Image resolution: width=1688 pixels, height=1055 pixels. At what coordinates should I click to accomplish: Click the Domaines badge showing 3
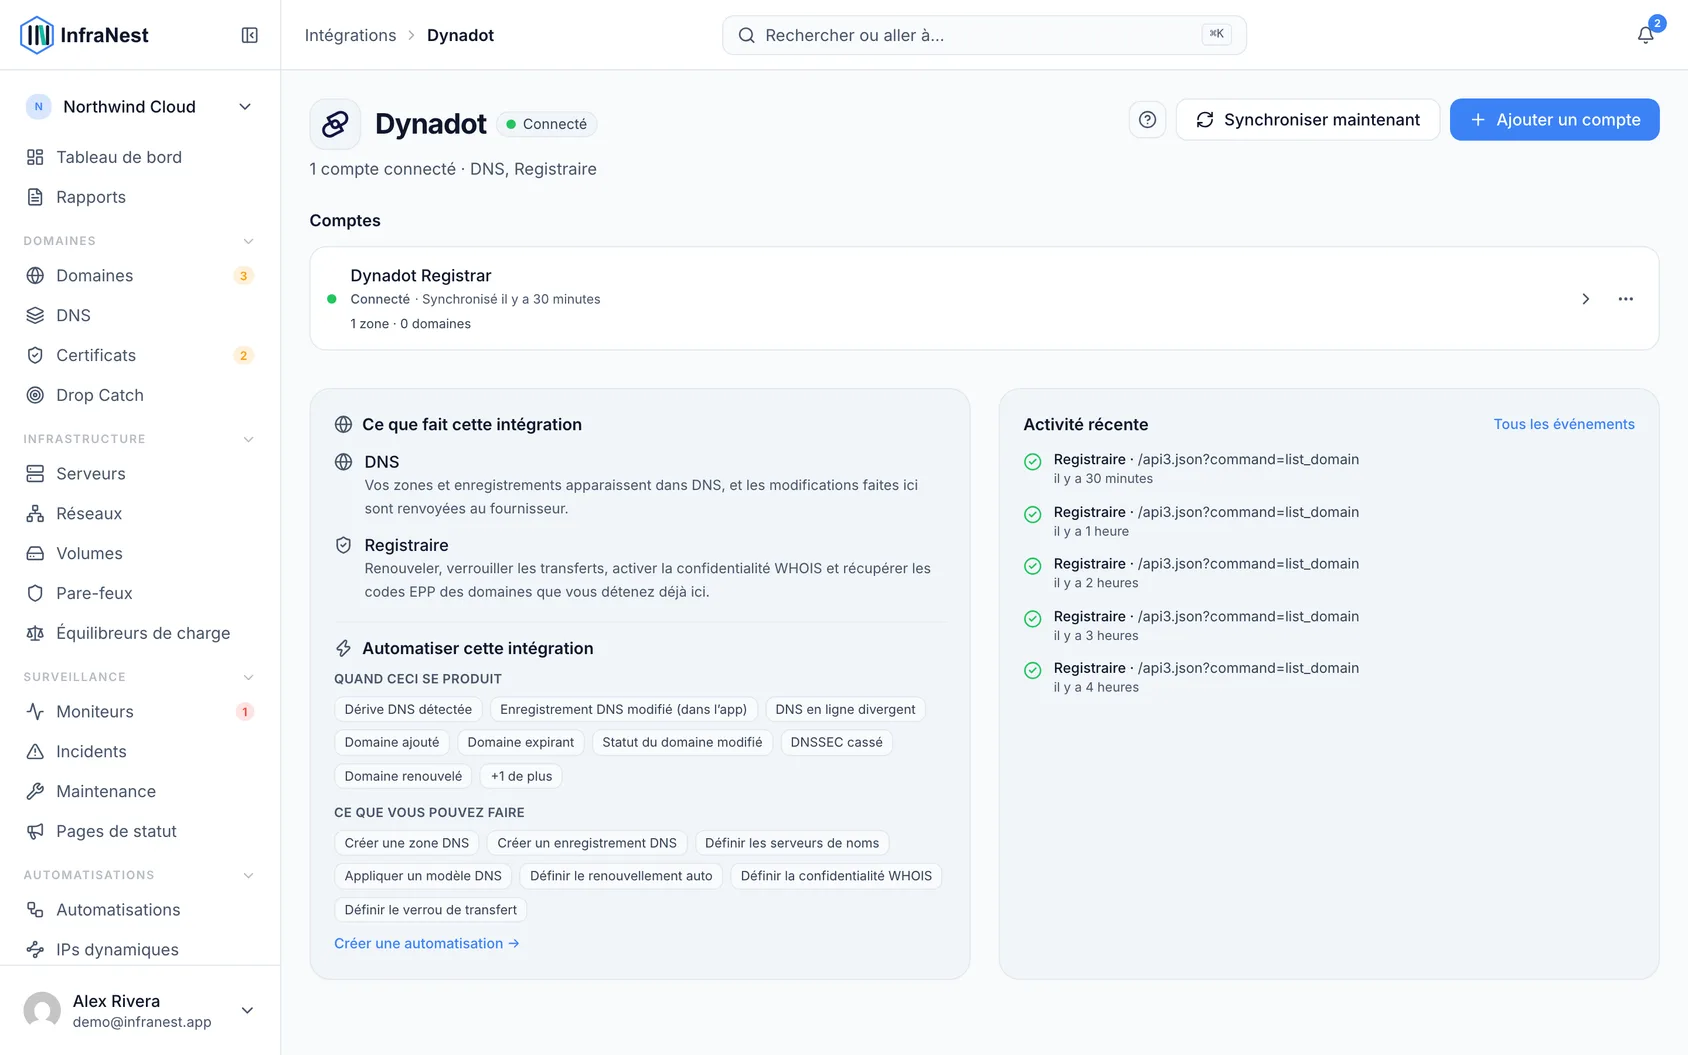(x=243, y=276)
